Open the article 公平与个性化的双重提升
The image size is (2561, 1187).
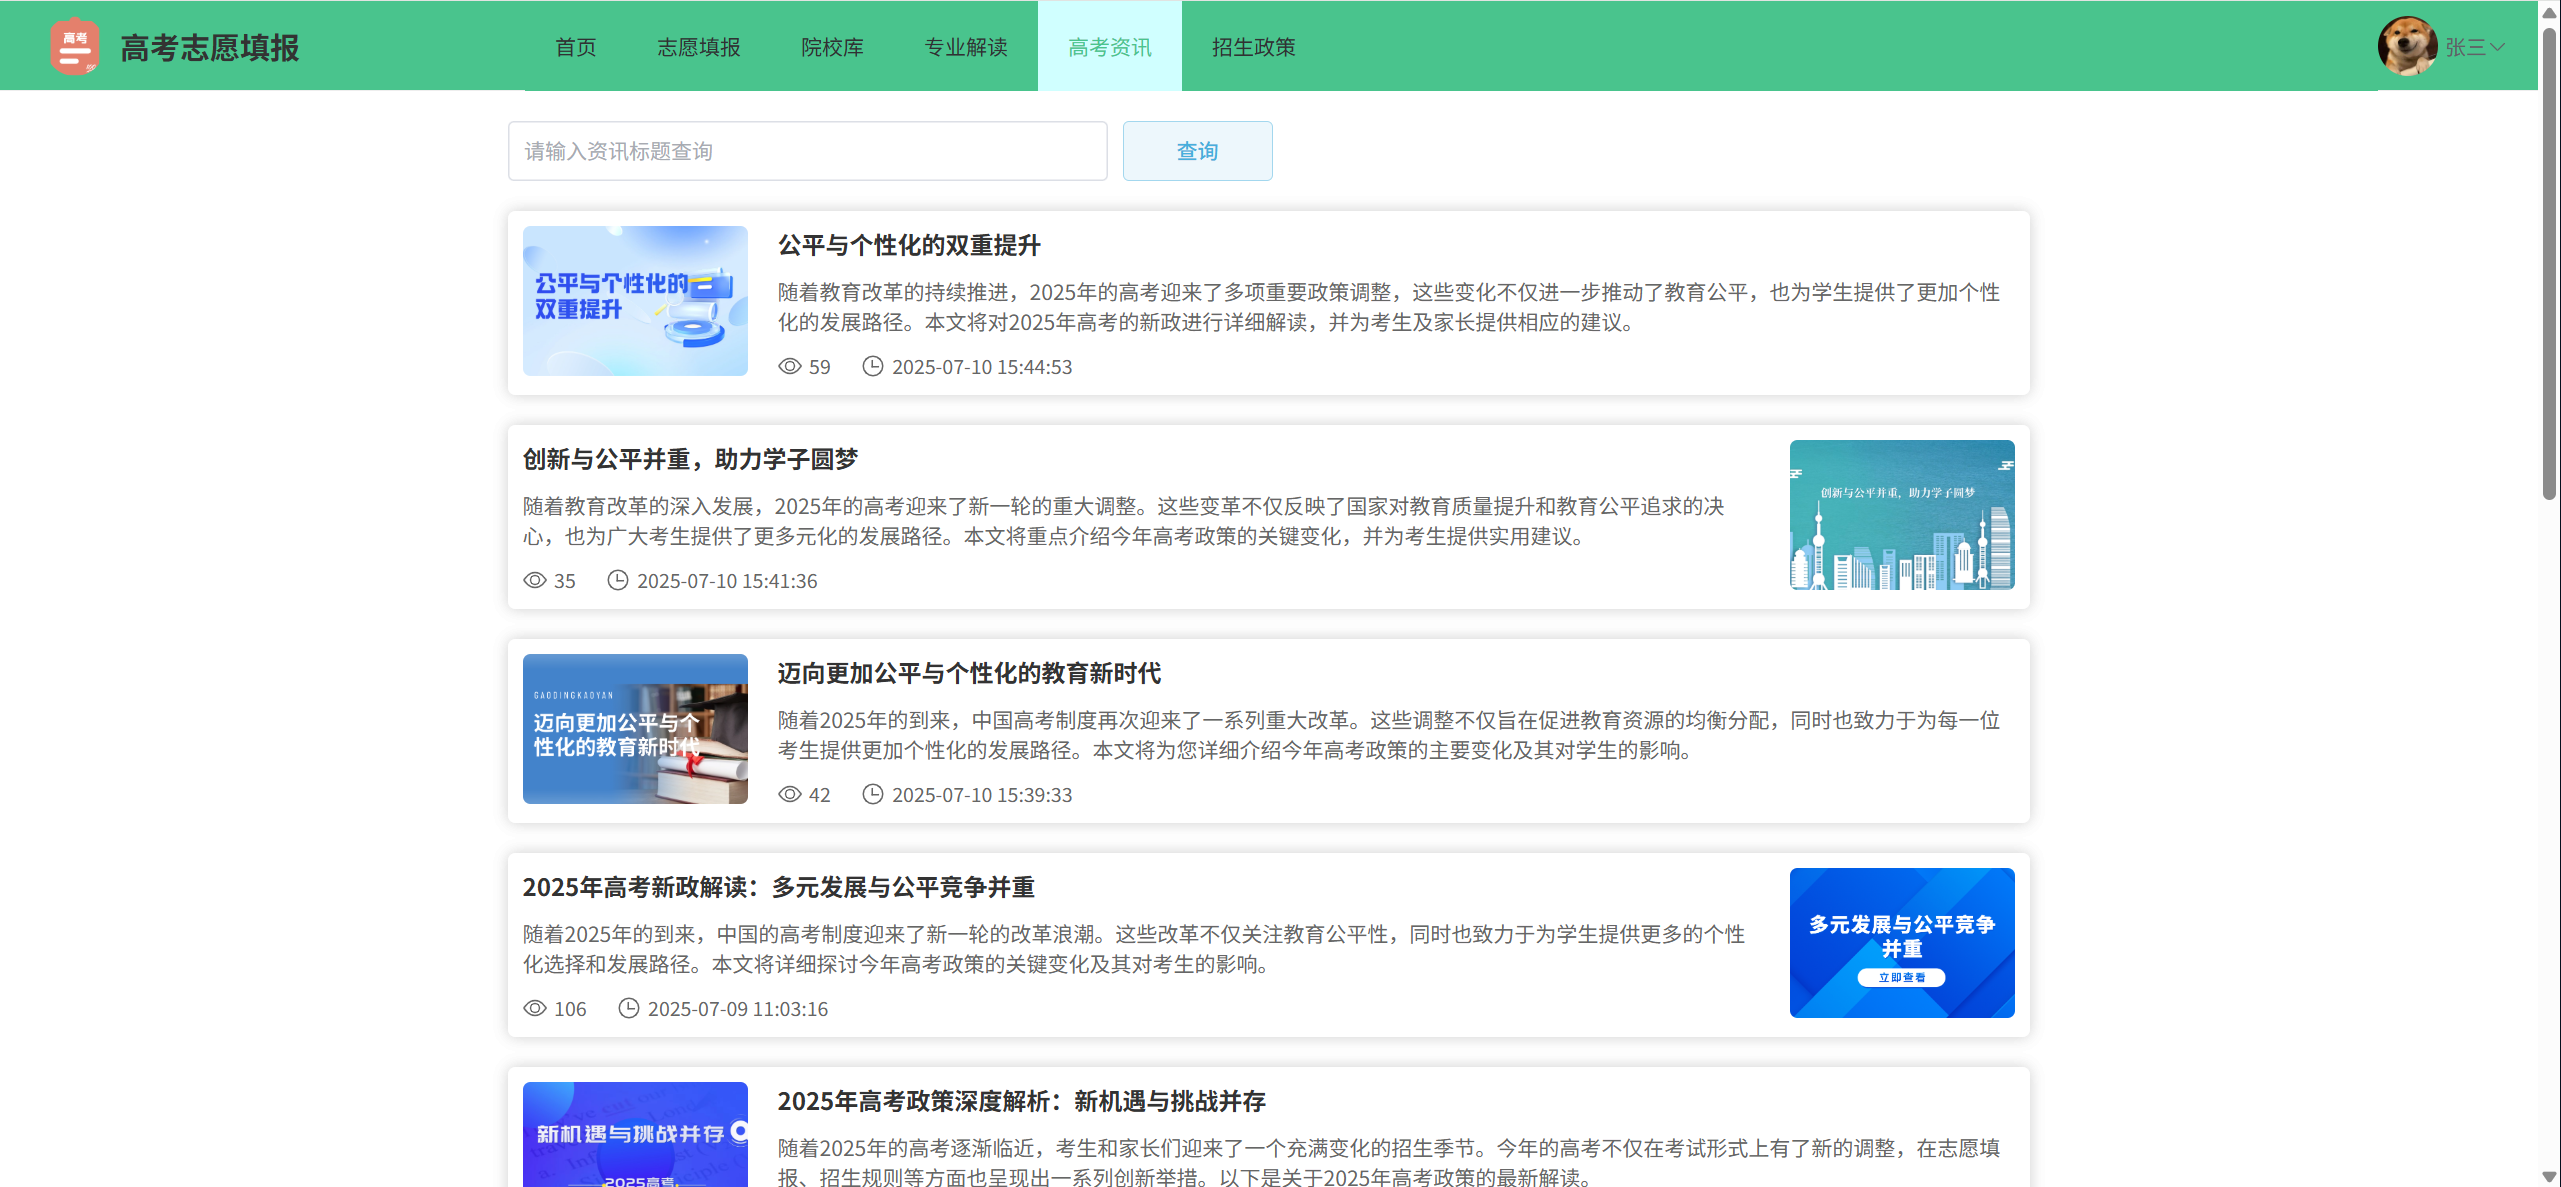[908, 245]
